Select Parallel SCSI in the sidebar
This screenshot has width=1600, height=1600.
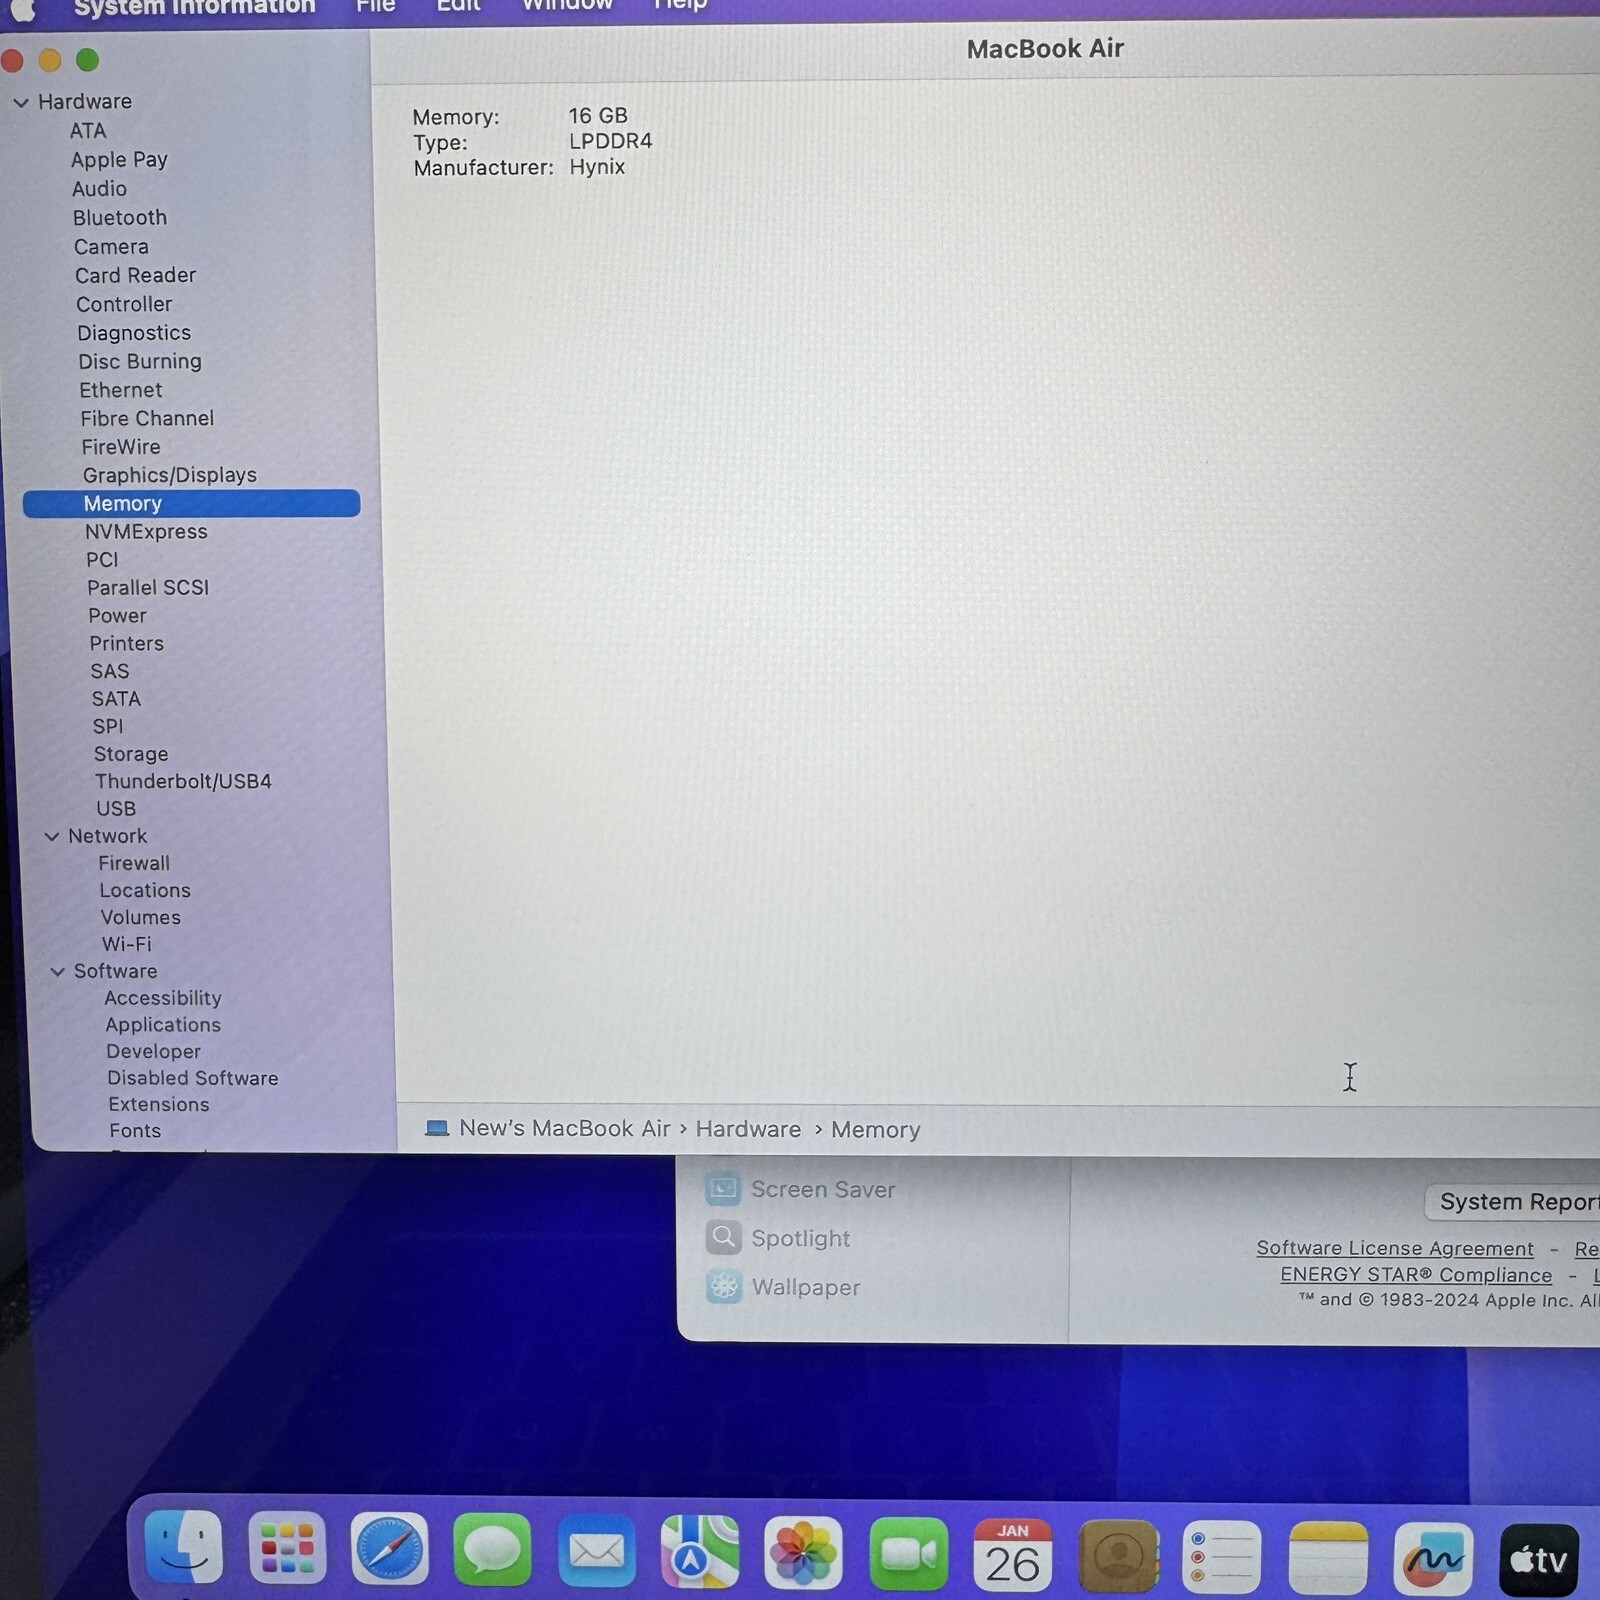[148, 588]
